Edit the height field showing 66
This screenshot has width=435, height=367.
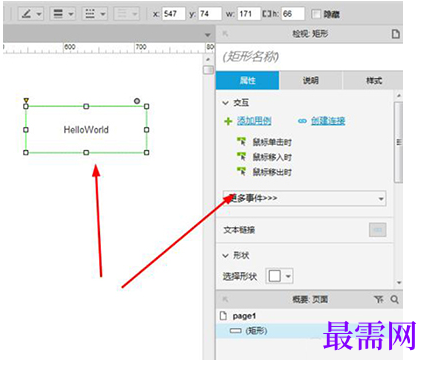pos(293,14)
